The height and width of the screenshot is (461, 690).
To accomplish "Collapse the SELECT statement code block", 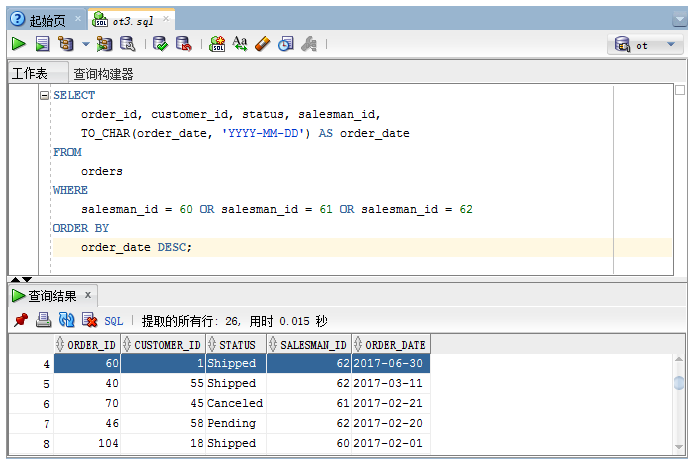I will coord(44,96).
